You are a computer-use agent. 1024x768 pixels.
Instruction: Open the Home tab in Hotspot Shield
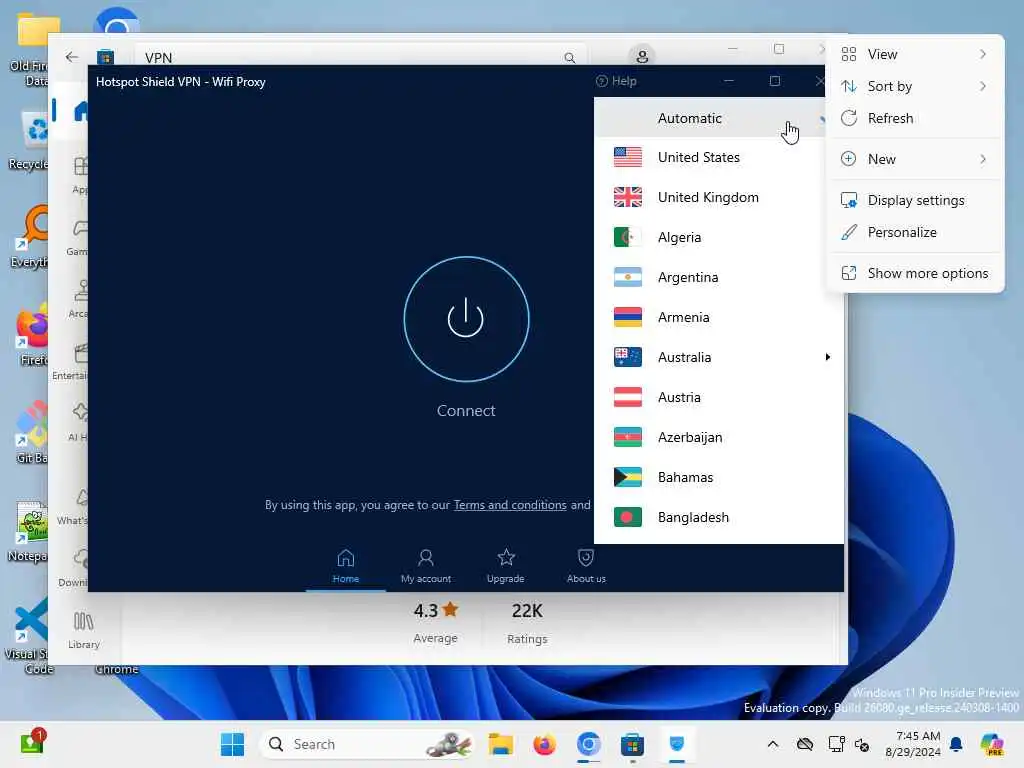(x=345, y=566)
